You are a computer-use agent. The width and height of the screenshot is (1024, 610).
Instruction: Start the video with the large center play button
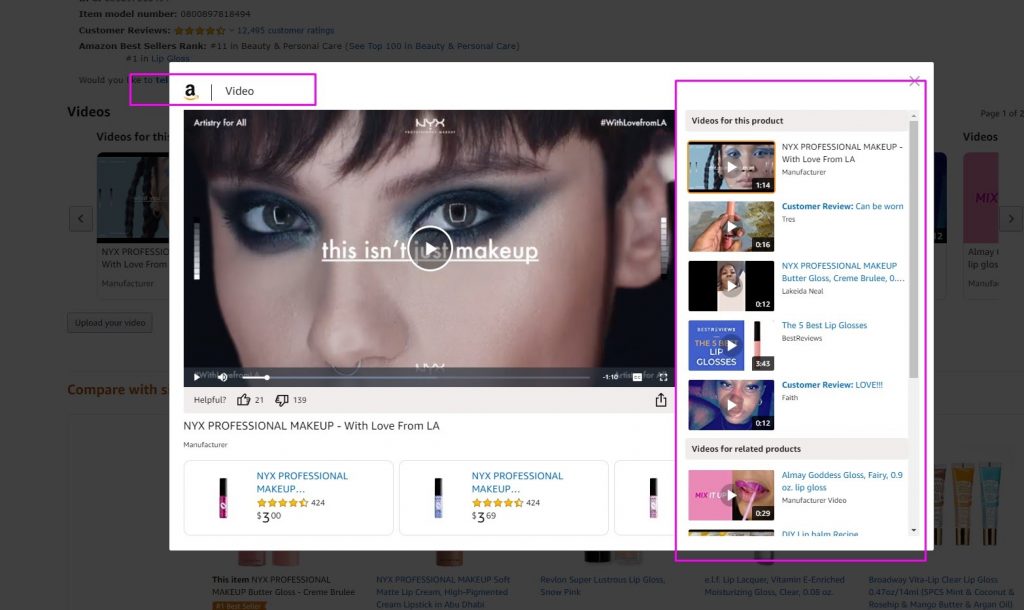coord(430,249)
